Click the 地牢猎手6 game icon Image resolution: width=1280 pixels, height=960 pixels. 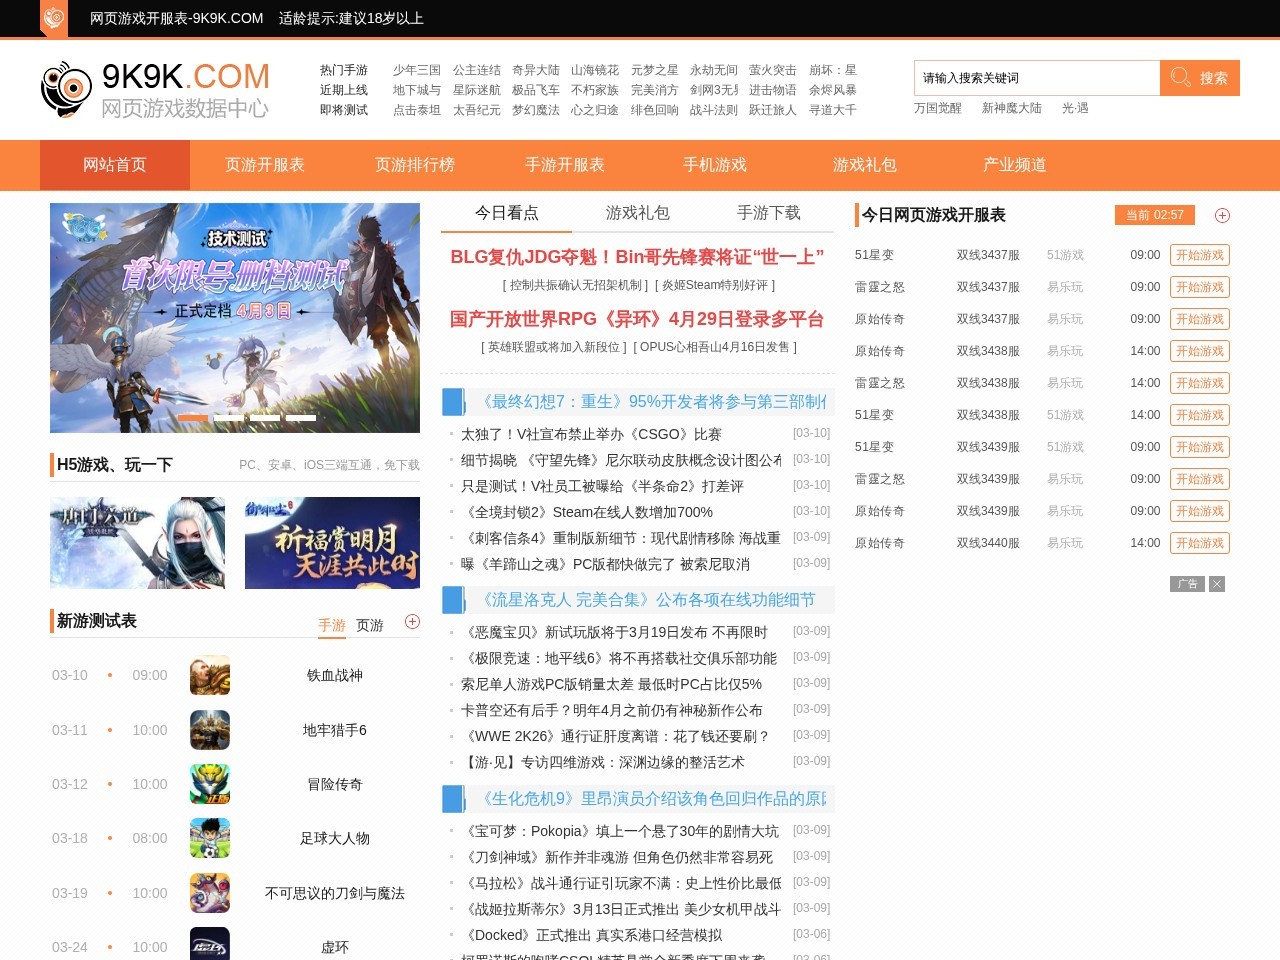pyautogui.click(x=209, y=730)
